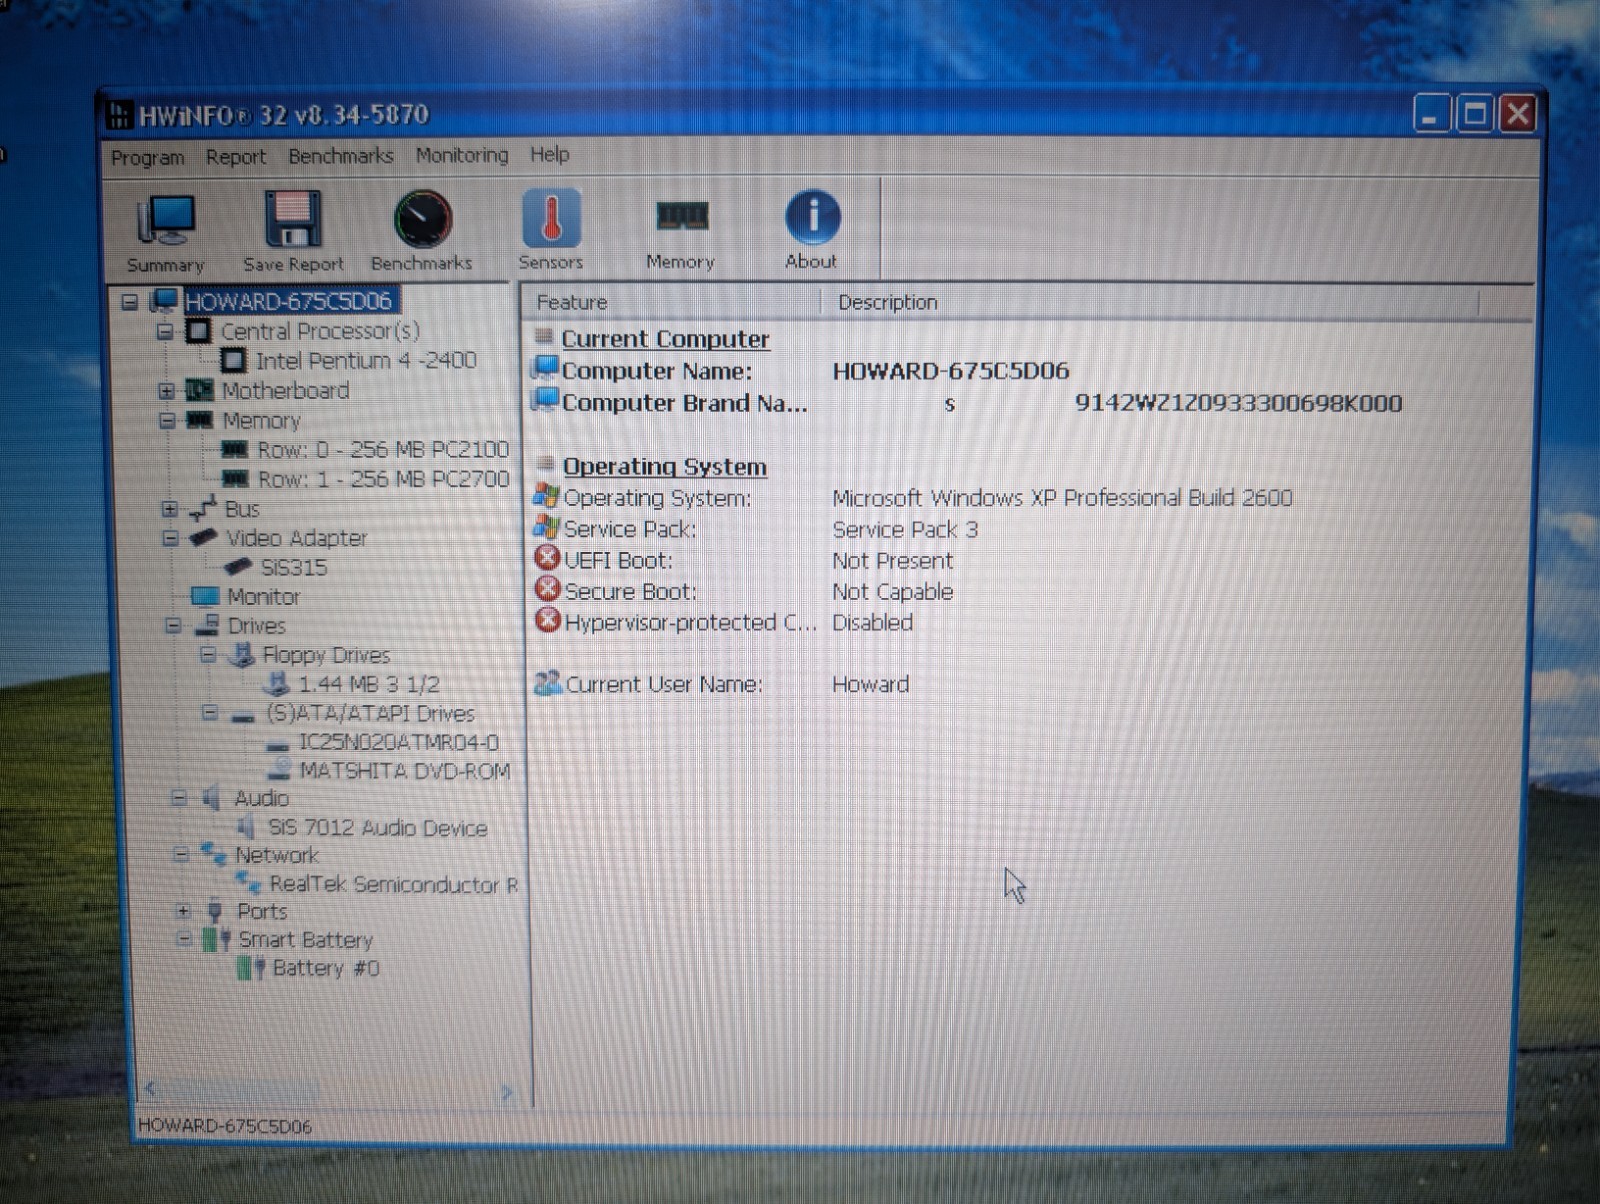This screenshot has height=1204, width=1600.
Task: Click the Intel Pentium 4 CPU icon
Action: (x=233, y=360)
